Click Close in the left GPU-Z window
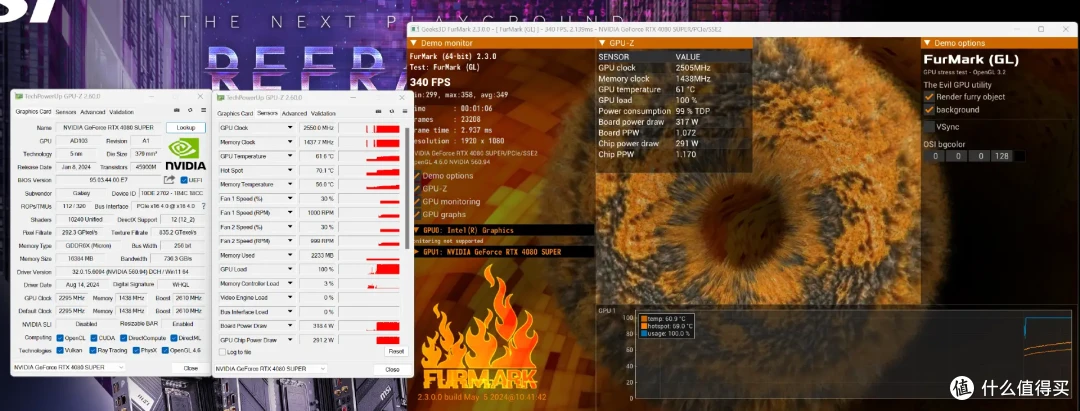 (x=191, y=368)
